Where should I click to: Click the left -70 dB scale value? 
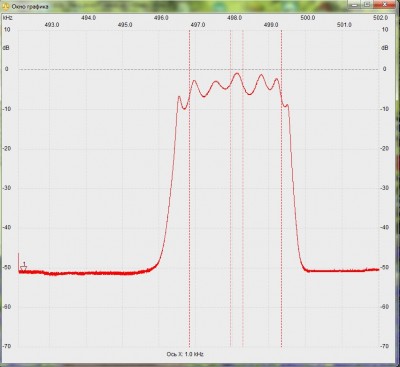point(7,346)
